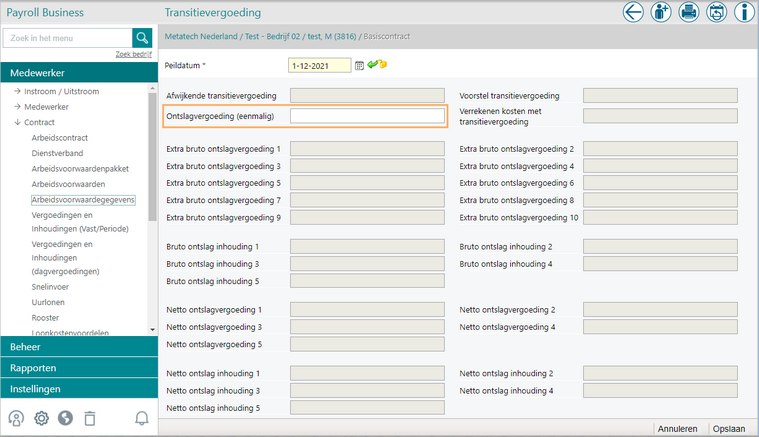Image resolution: width=759 pixels, height=437 pixels.
Task: Click the search magnifier button
Action: pos(143,37)
